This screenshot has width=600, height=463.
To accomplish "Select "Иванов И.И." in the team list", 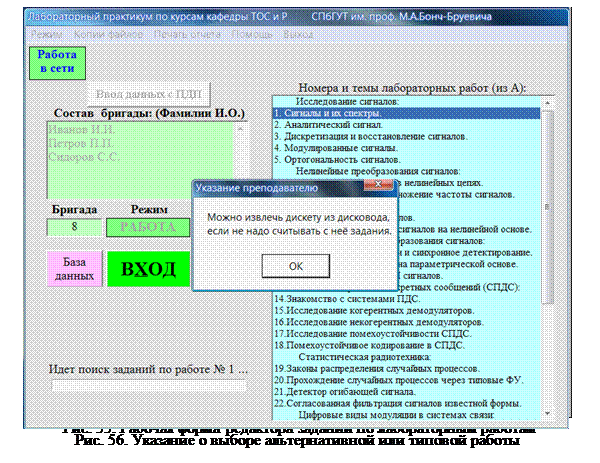I will [82, 129].
